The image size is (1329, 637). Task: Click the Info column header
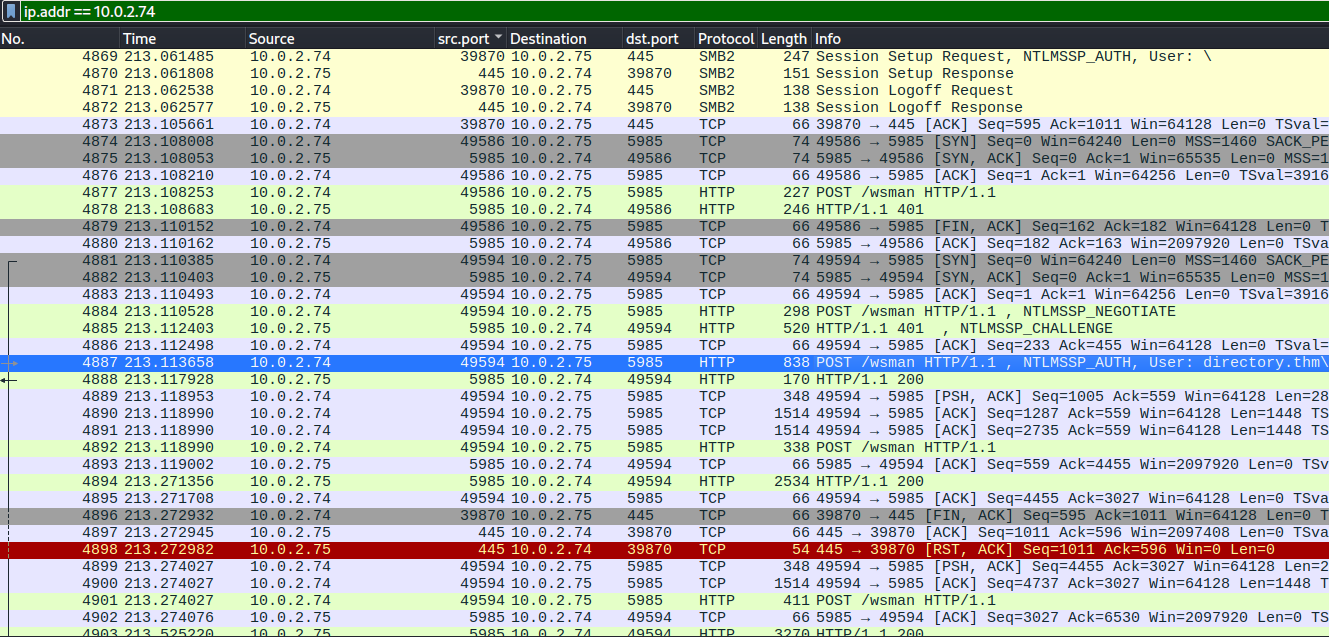(1000, 39)
